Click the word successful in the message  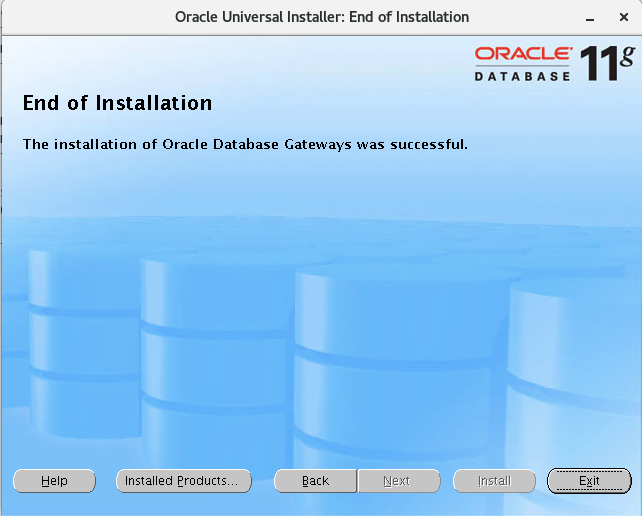429,144
